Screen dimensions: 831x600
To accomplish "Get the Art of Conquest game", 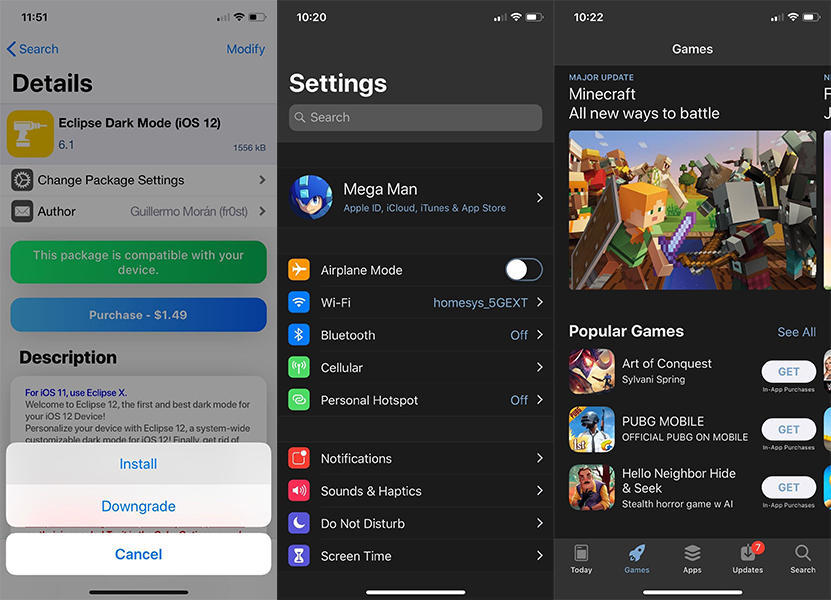I will [x=789, y=372].
